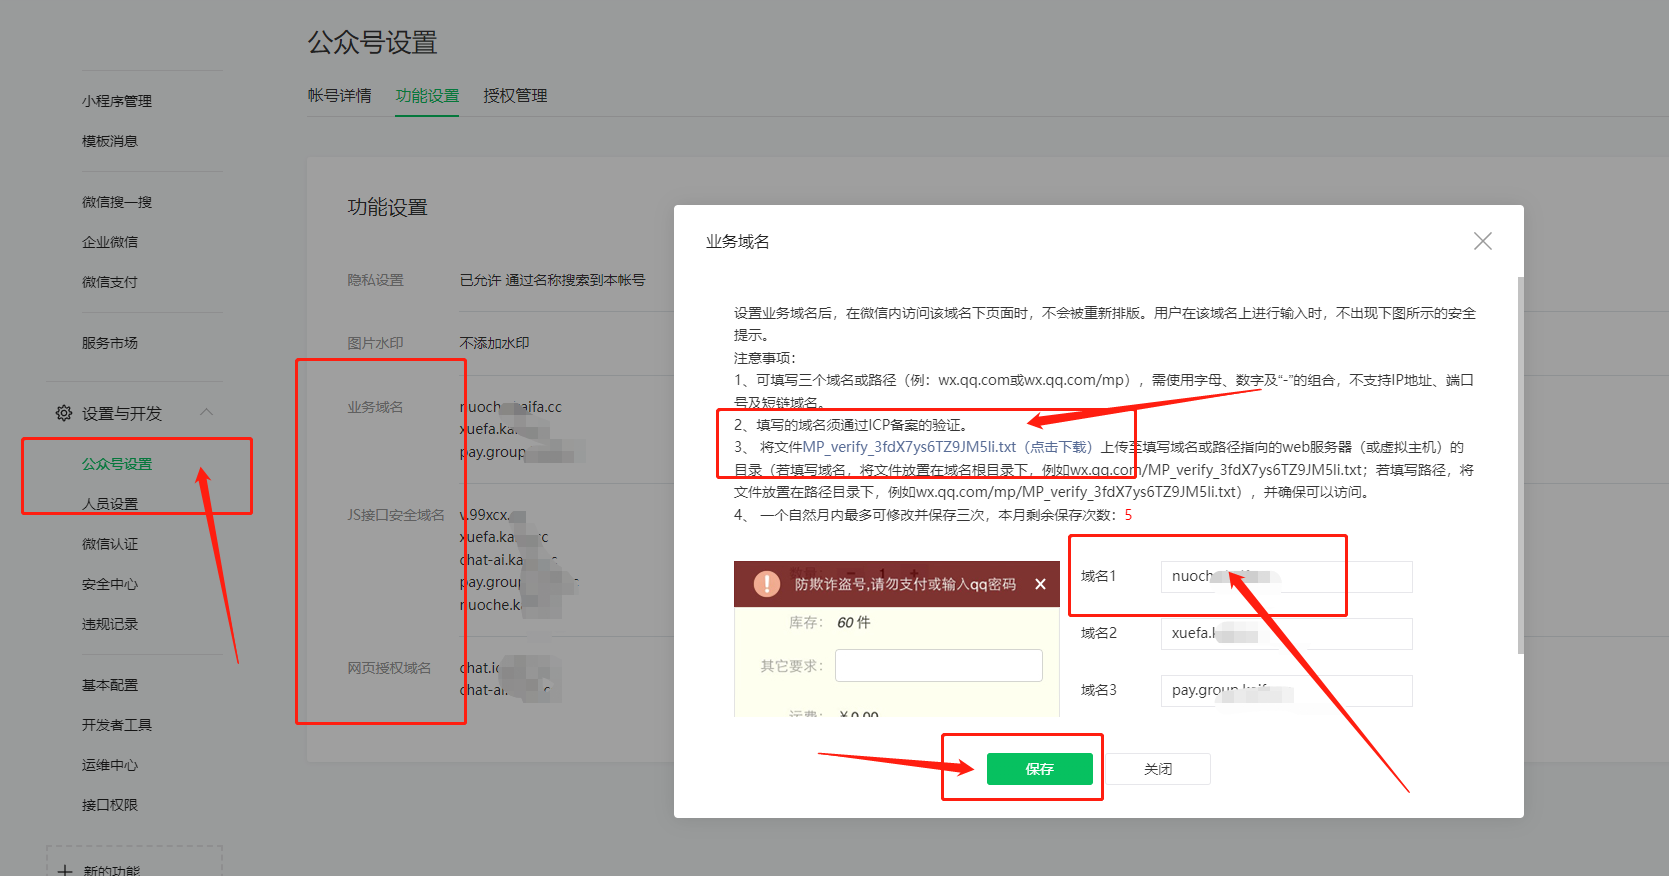This screenshot has width=1669, height=876.
Task: Click the 域名3 input field
Action: click(1286, 691)
